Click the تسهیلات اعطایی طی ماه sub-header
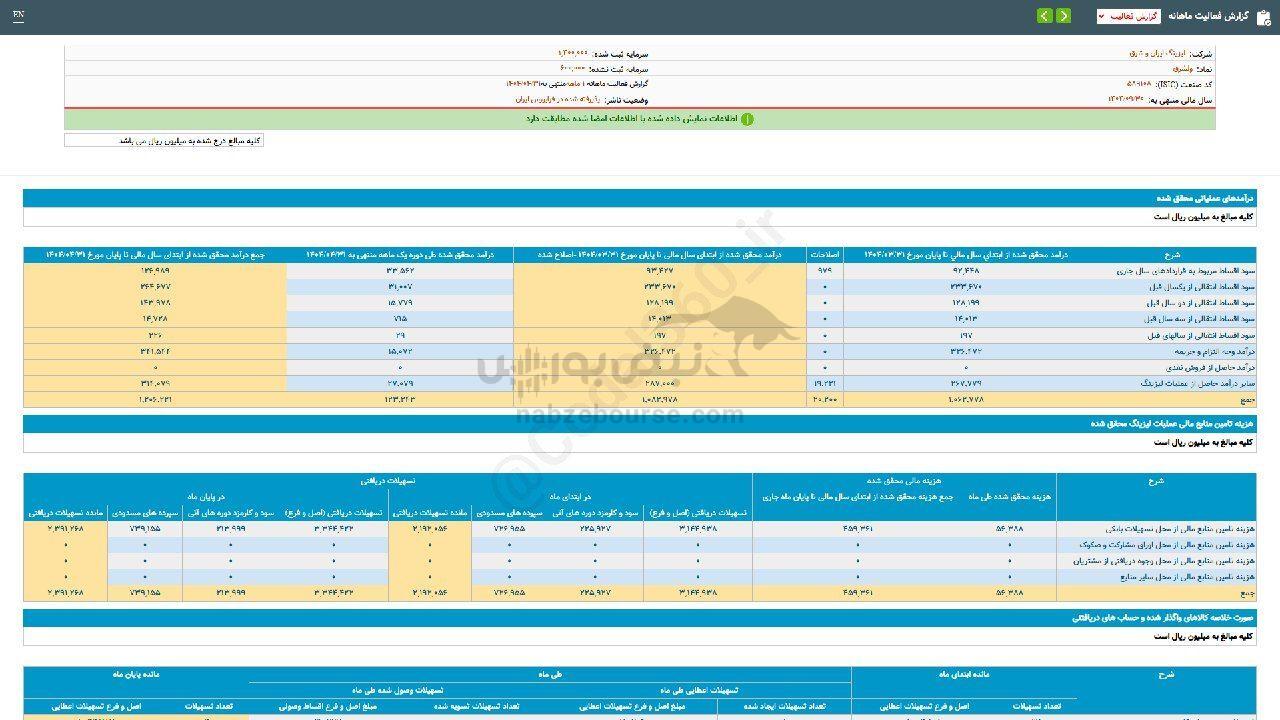This screenshot has width=1280, height=720. pos(699,690)
